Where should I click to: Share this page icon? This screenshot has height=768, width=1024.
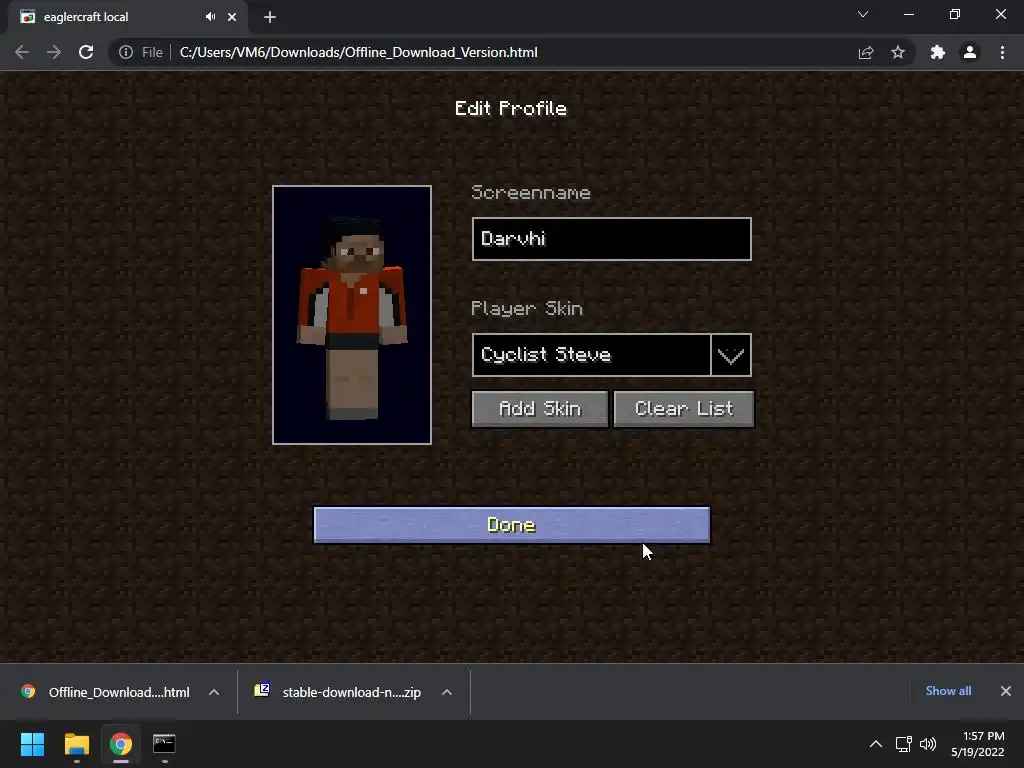[x=866, y=52]
